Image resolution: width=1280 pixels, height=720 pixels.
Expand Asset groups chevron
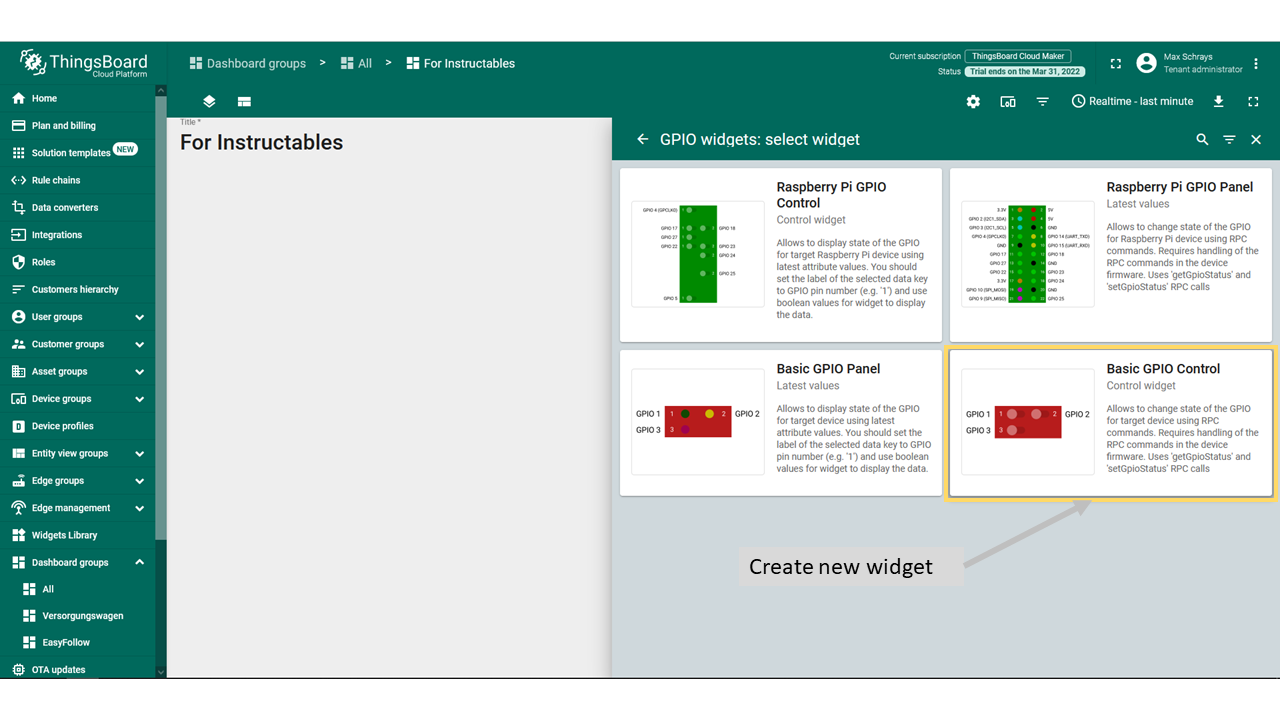point(139,371)
